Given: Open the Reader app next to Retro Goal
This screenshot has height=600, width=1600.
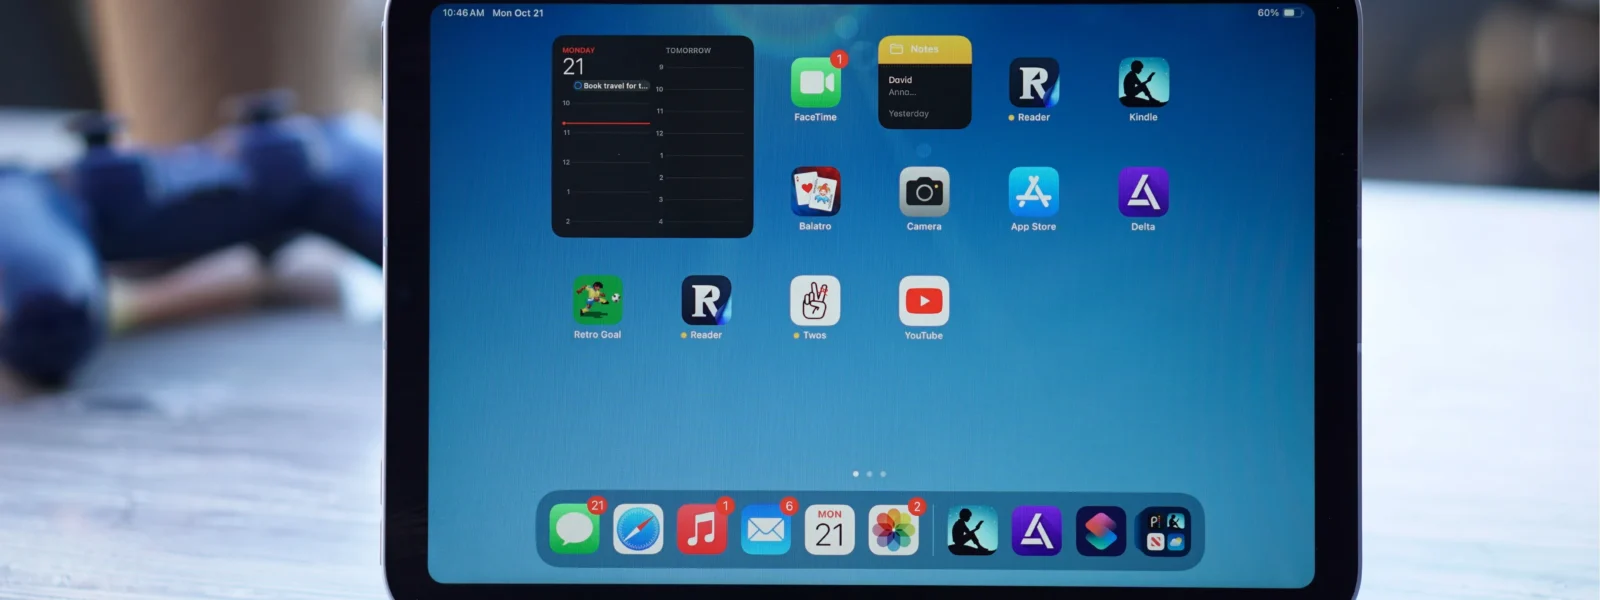Looking at the screenshot, I should click(x=706, y=300).
